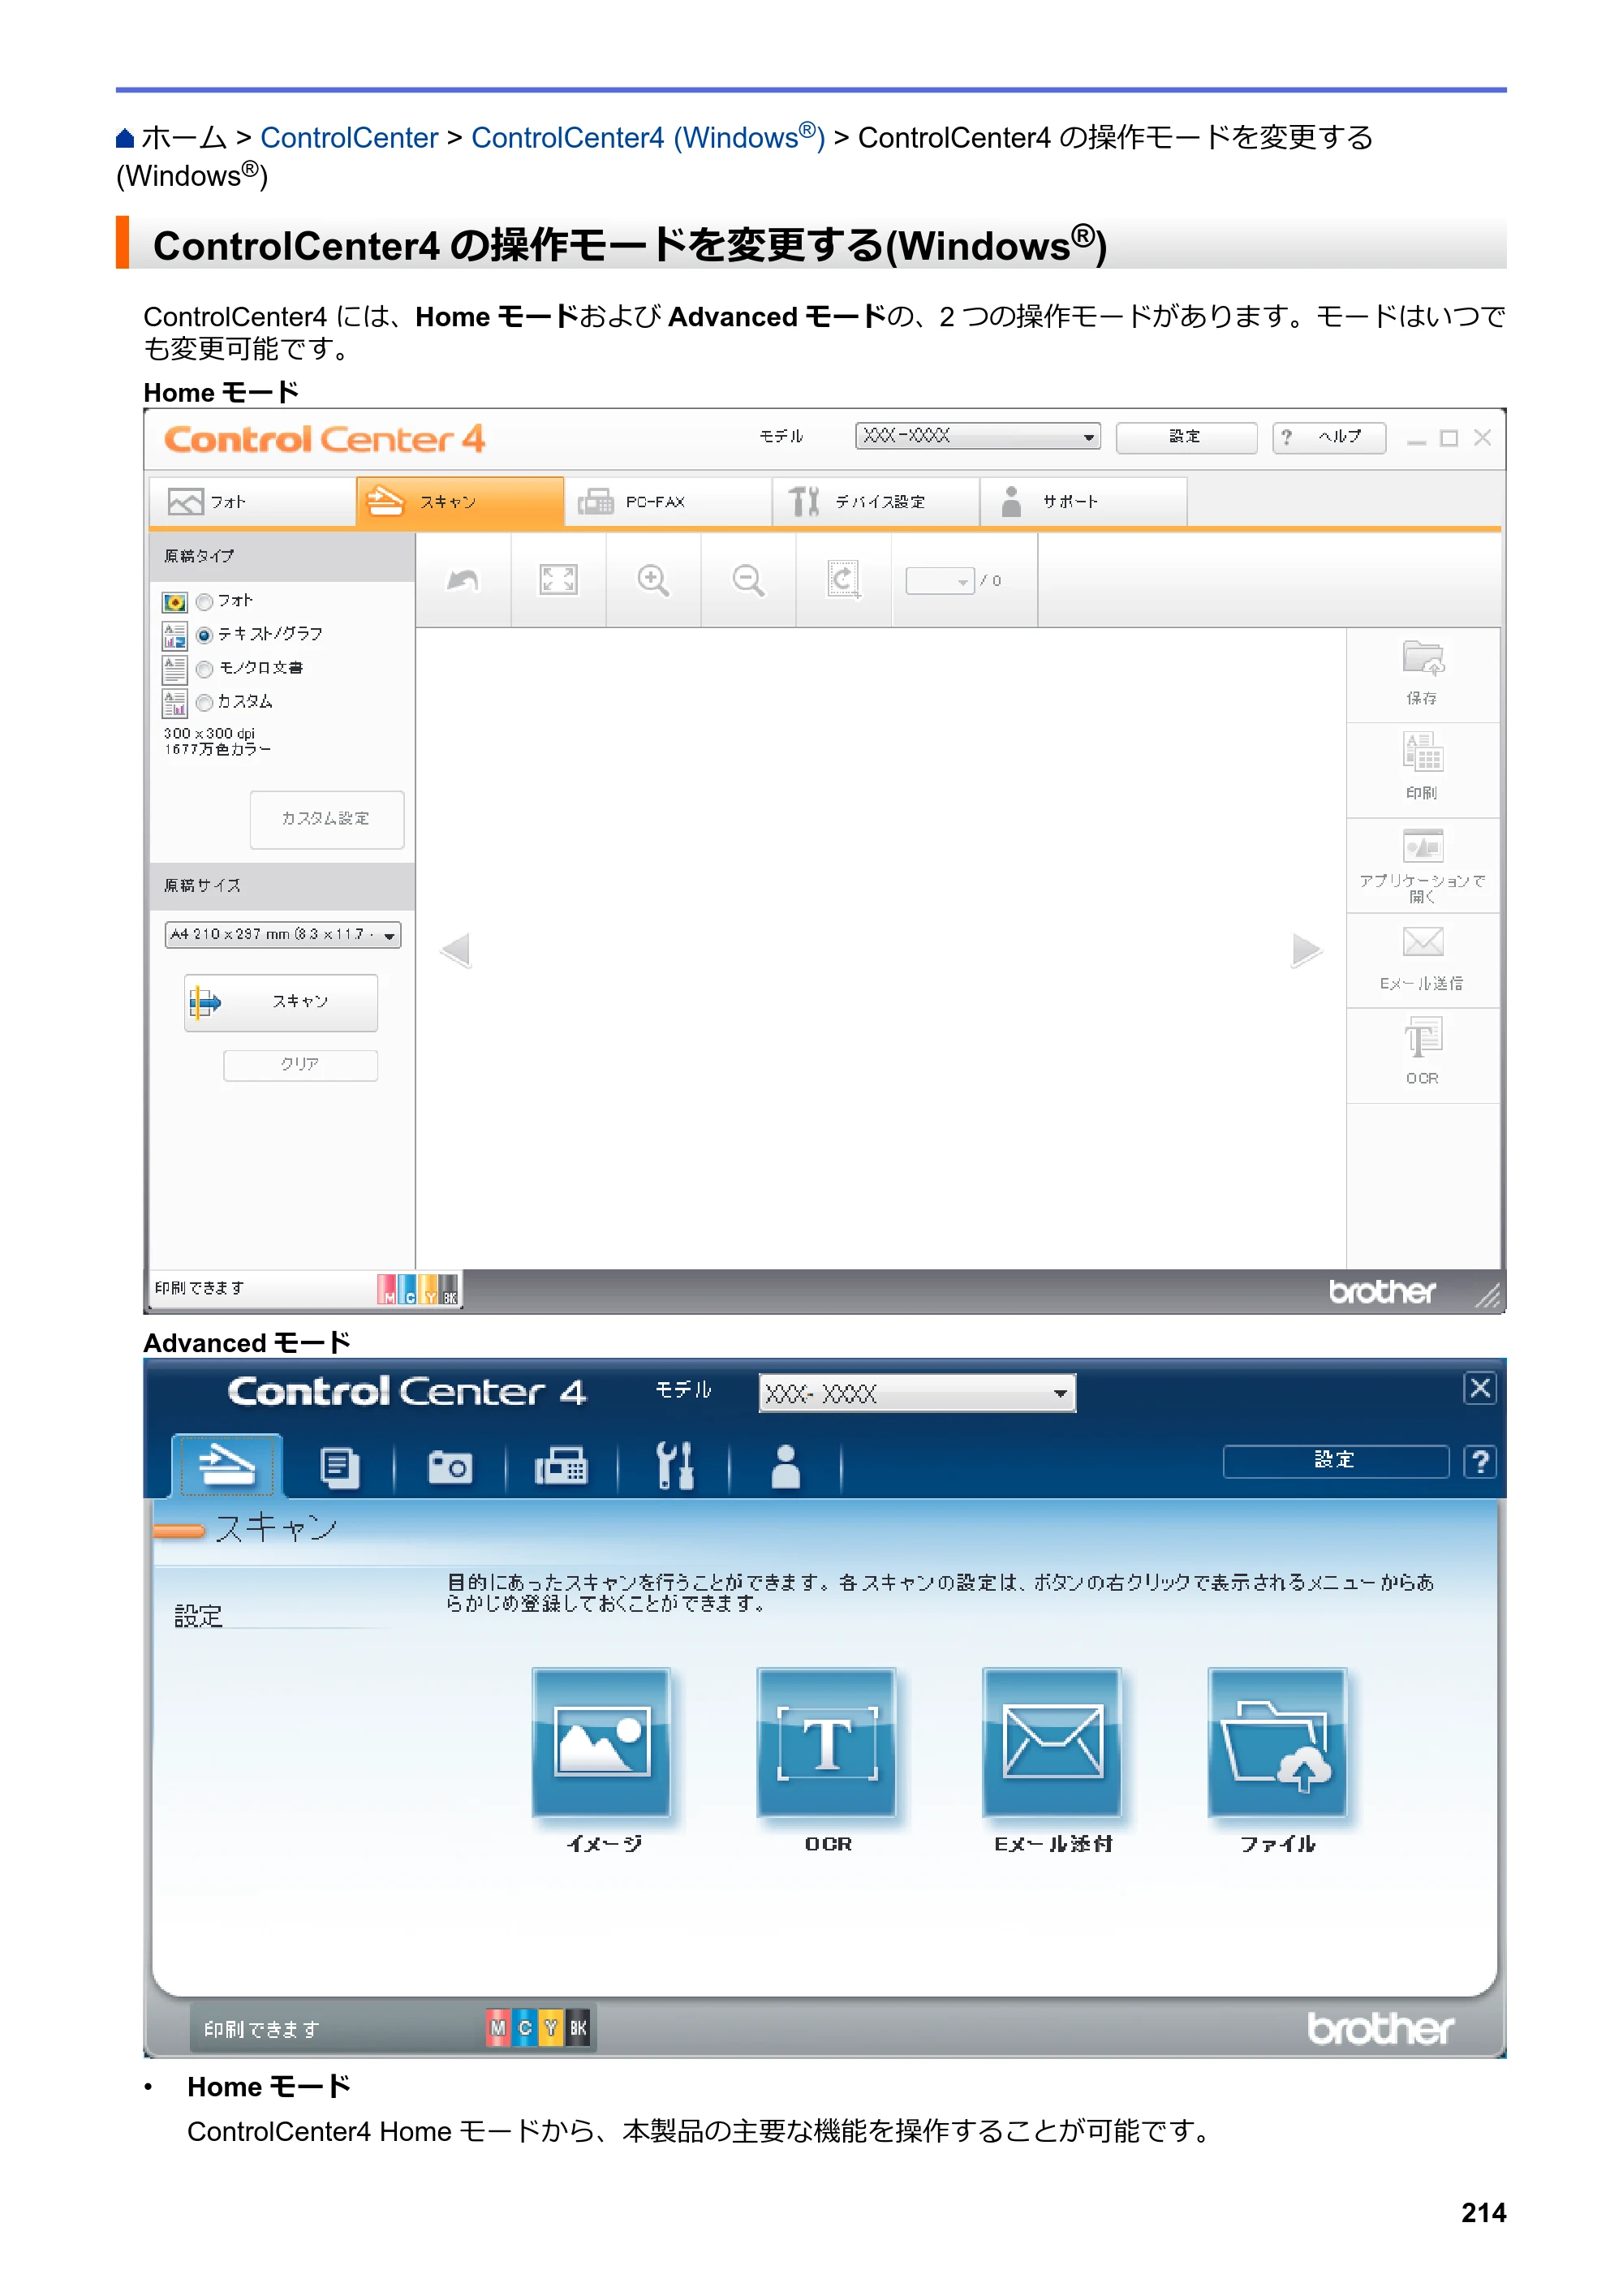Open the モデル dropdown in Advanced mode
Viewport: 1623px width, 2296px height.
pyautogui.click(x=917, y=1393)
